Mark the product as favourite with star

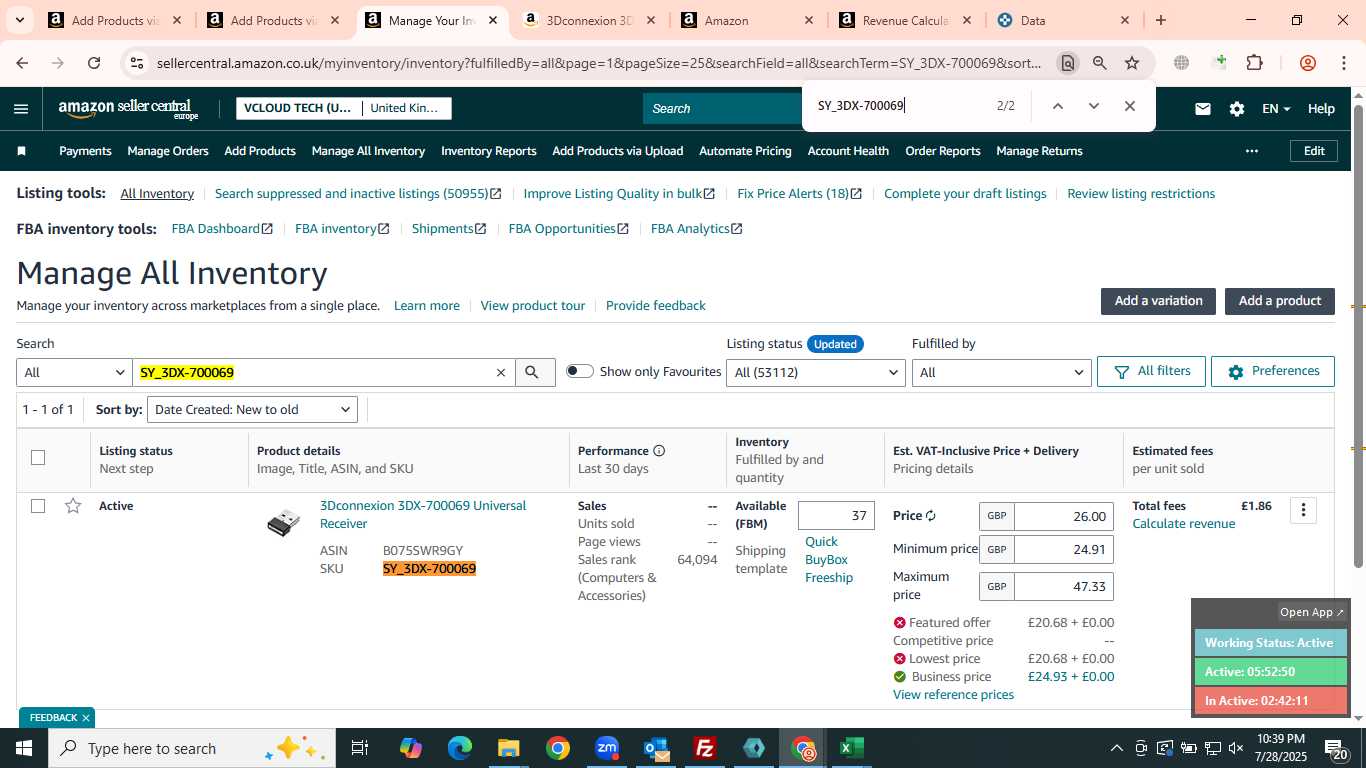tap(73, 506)
